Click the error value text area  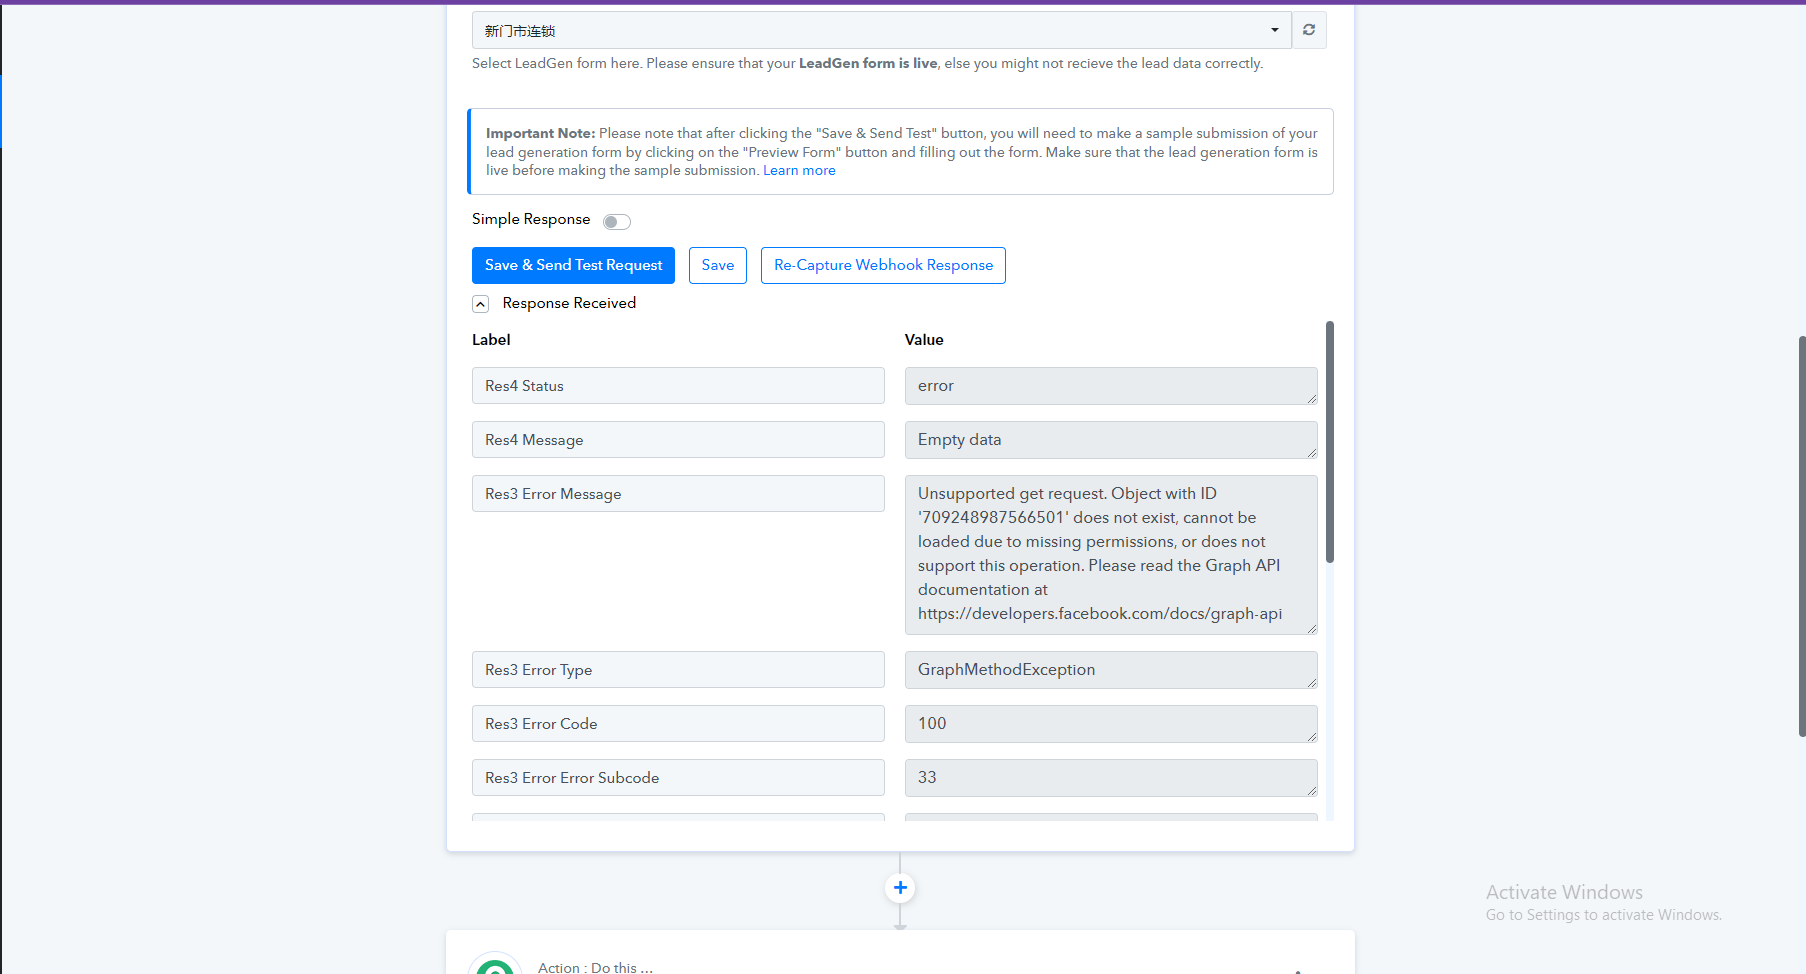[1111, 386]
